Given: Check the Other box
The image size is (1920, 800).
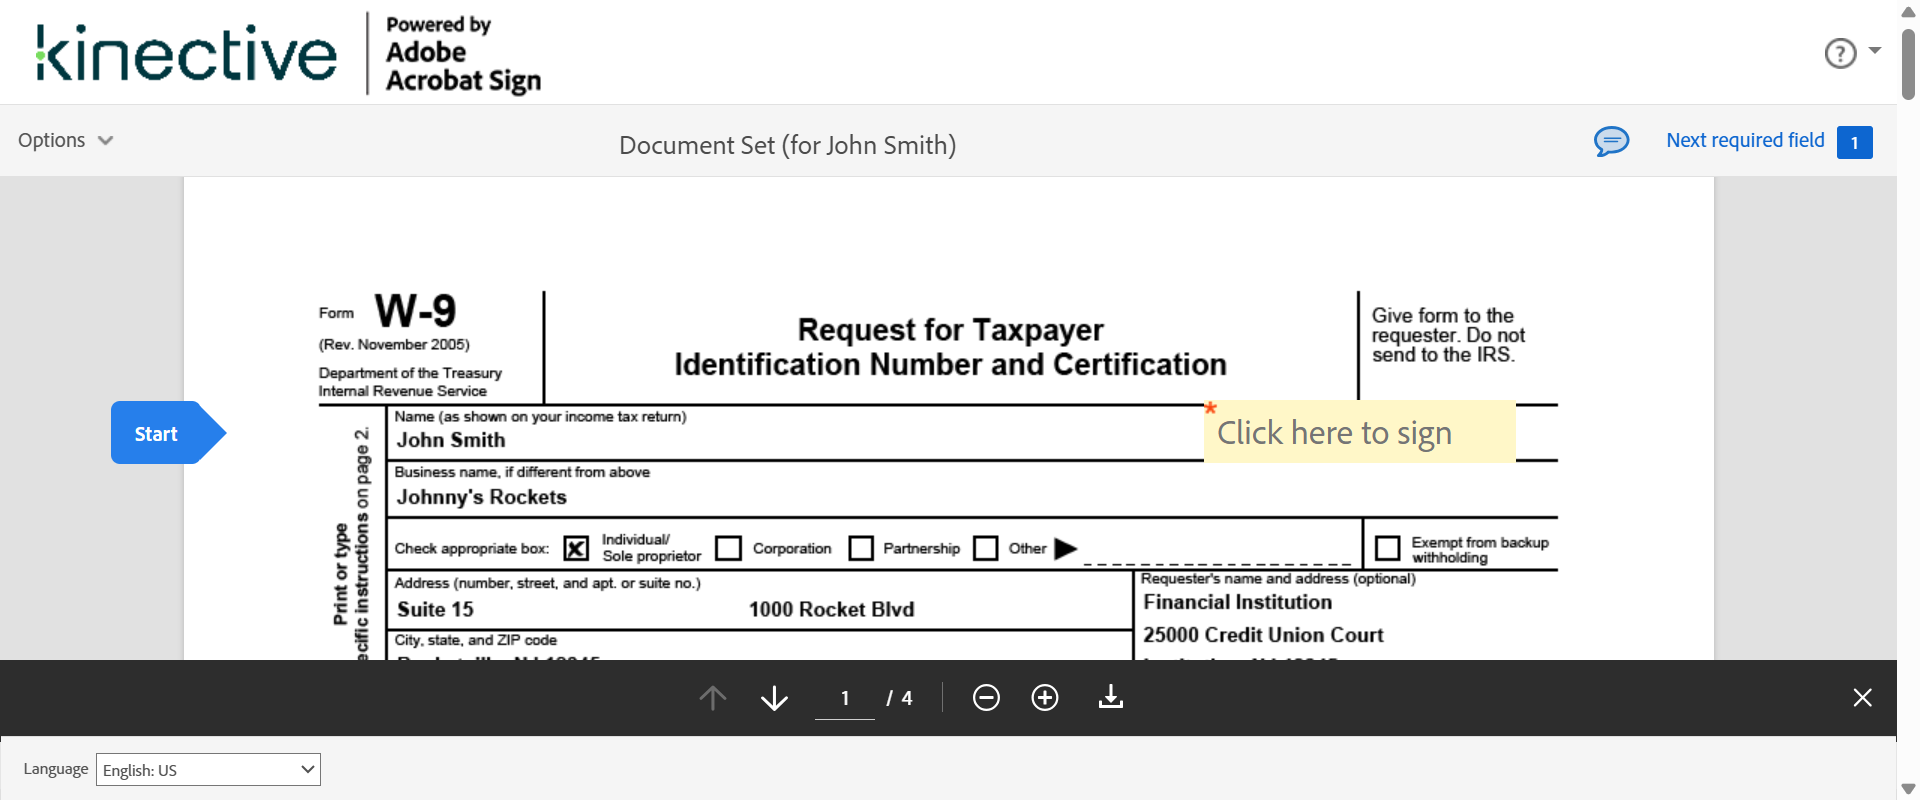Looking at the screenshot, I should (986, 548).
